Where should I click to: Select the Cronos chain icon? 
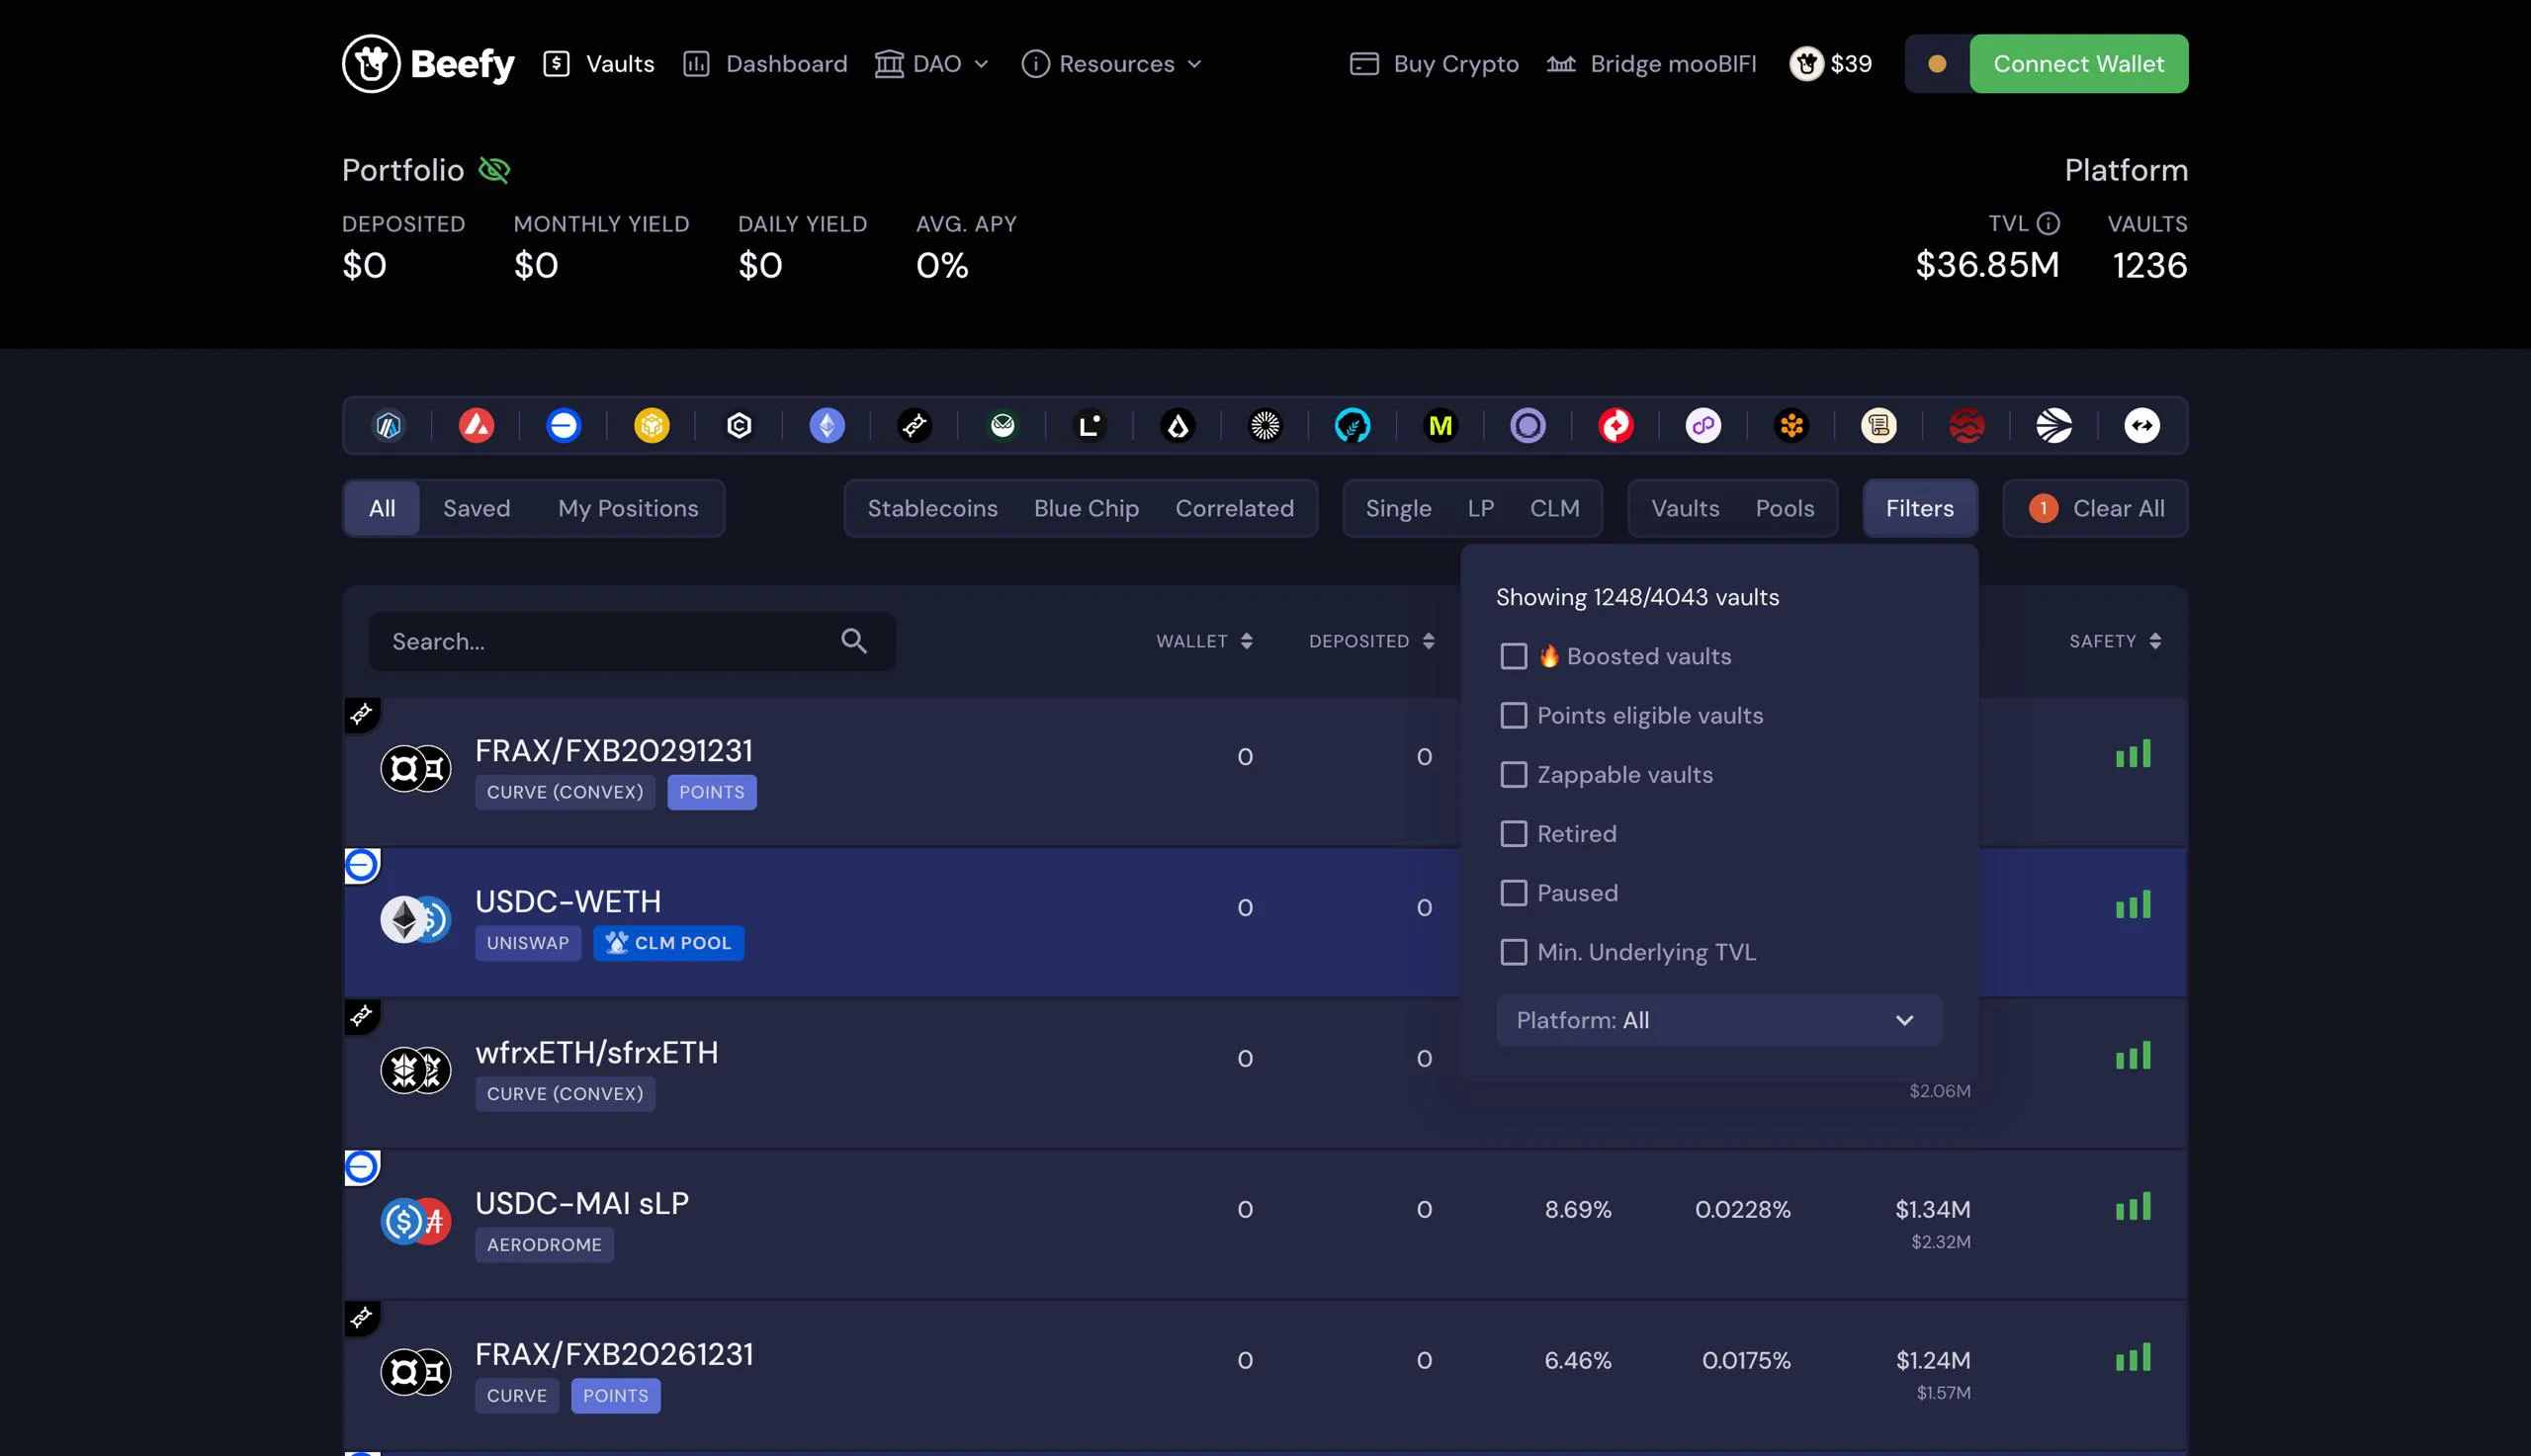[x=739, y=426]
